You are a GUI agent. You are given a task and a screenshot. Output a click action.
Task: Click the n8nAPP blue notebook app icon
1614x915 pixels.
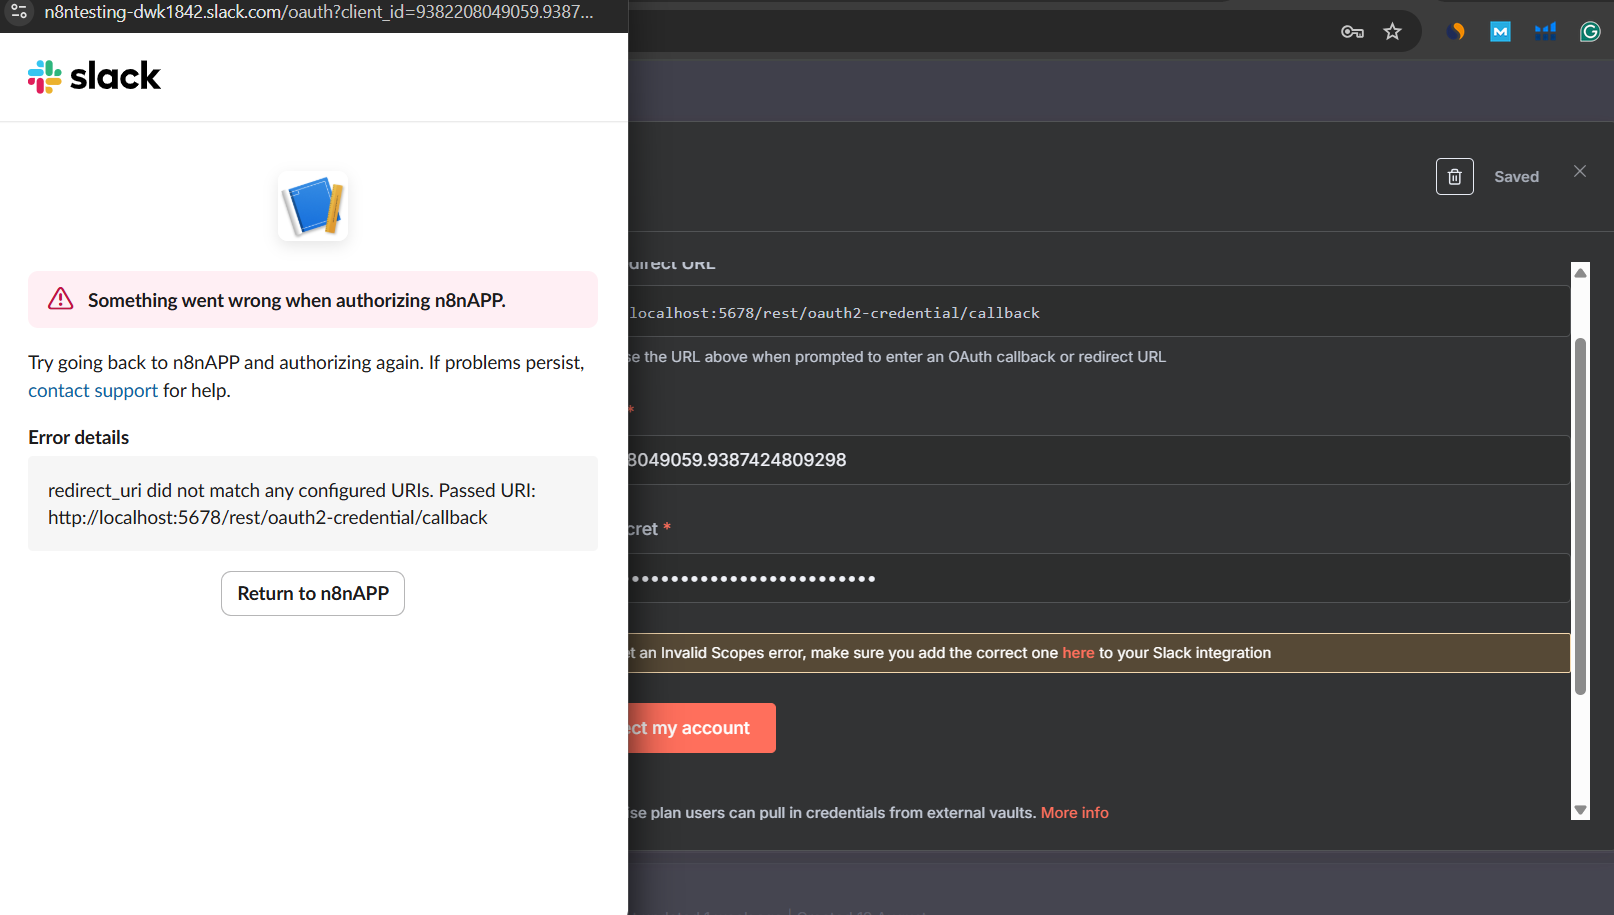pyautogui.click(x=313, y=206)
